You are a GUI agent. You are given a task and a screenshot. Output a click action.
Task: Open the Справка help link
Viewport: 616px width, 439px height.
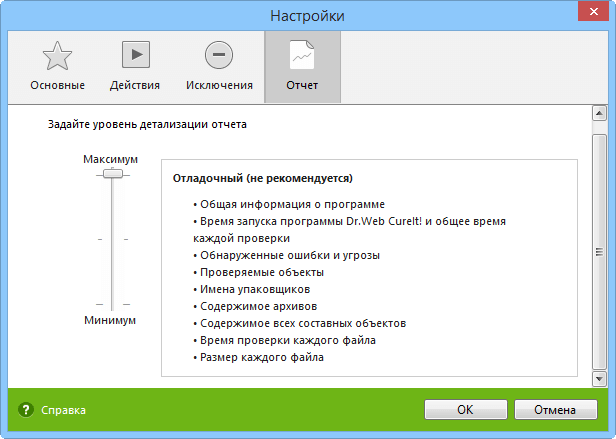coord(63,410)
